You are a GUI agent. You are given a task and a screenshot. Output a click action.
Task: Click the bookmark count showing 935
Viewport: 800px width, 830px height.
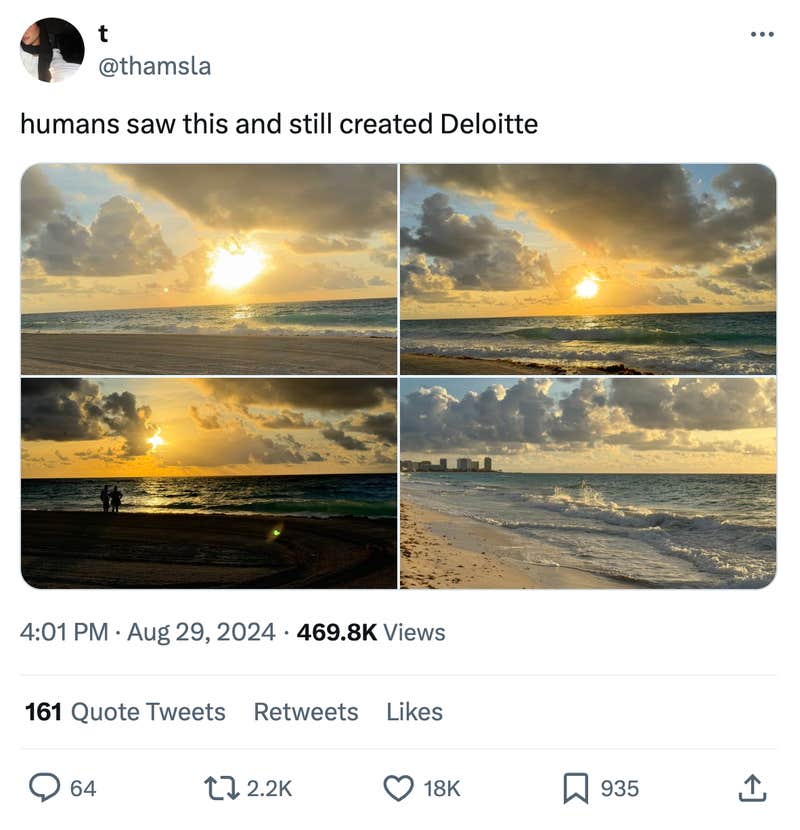click(621, 788)
